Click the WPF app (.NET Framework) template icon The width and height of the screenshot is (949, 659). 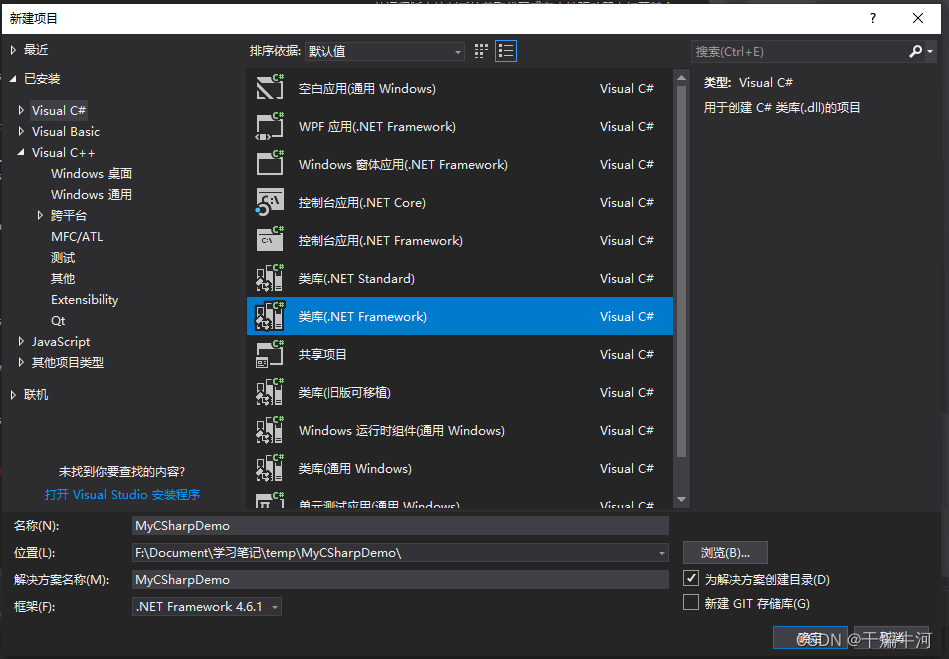(x=270, y=126)
